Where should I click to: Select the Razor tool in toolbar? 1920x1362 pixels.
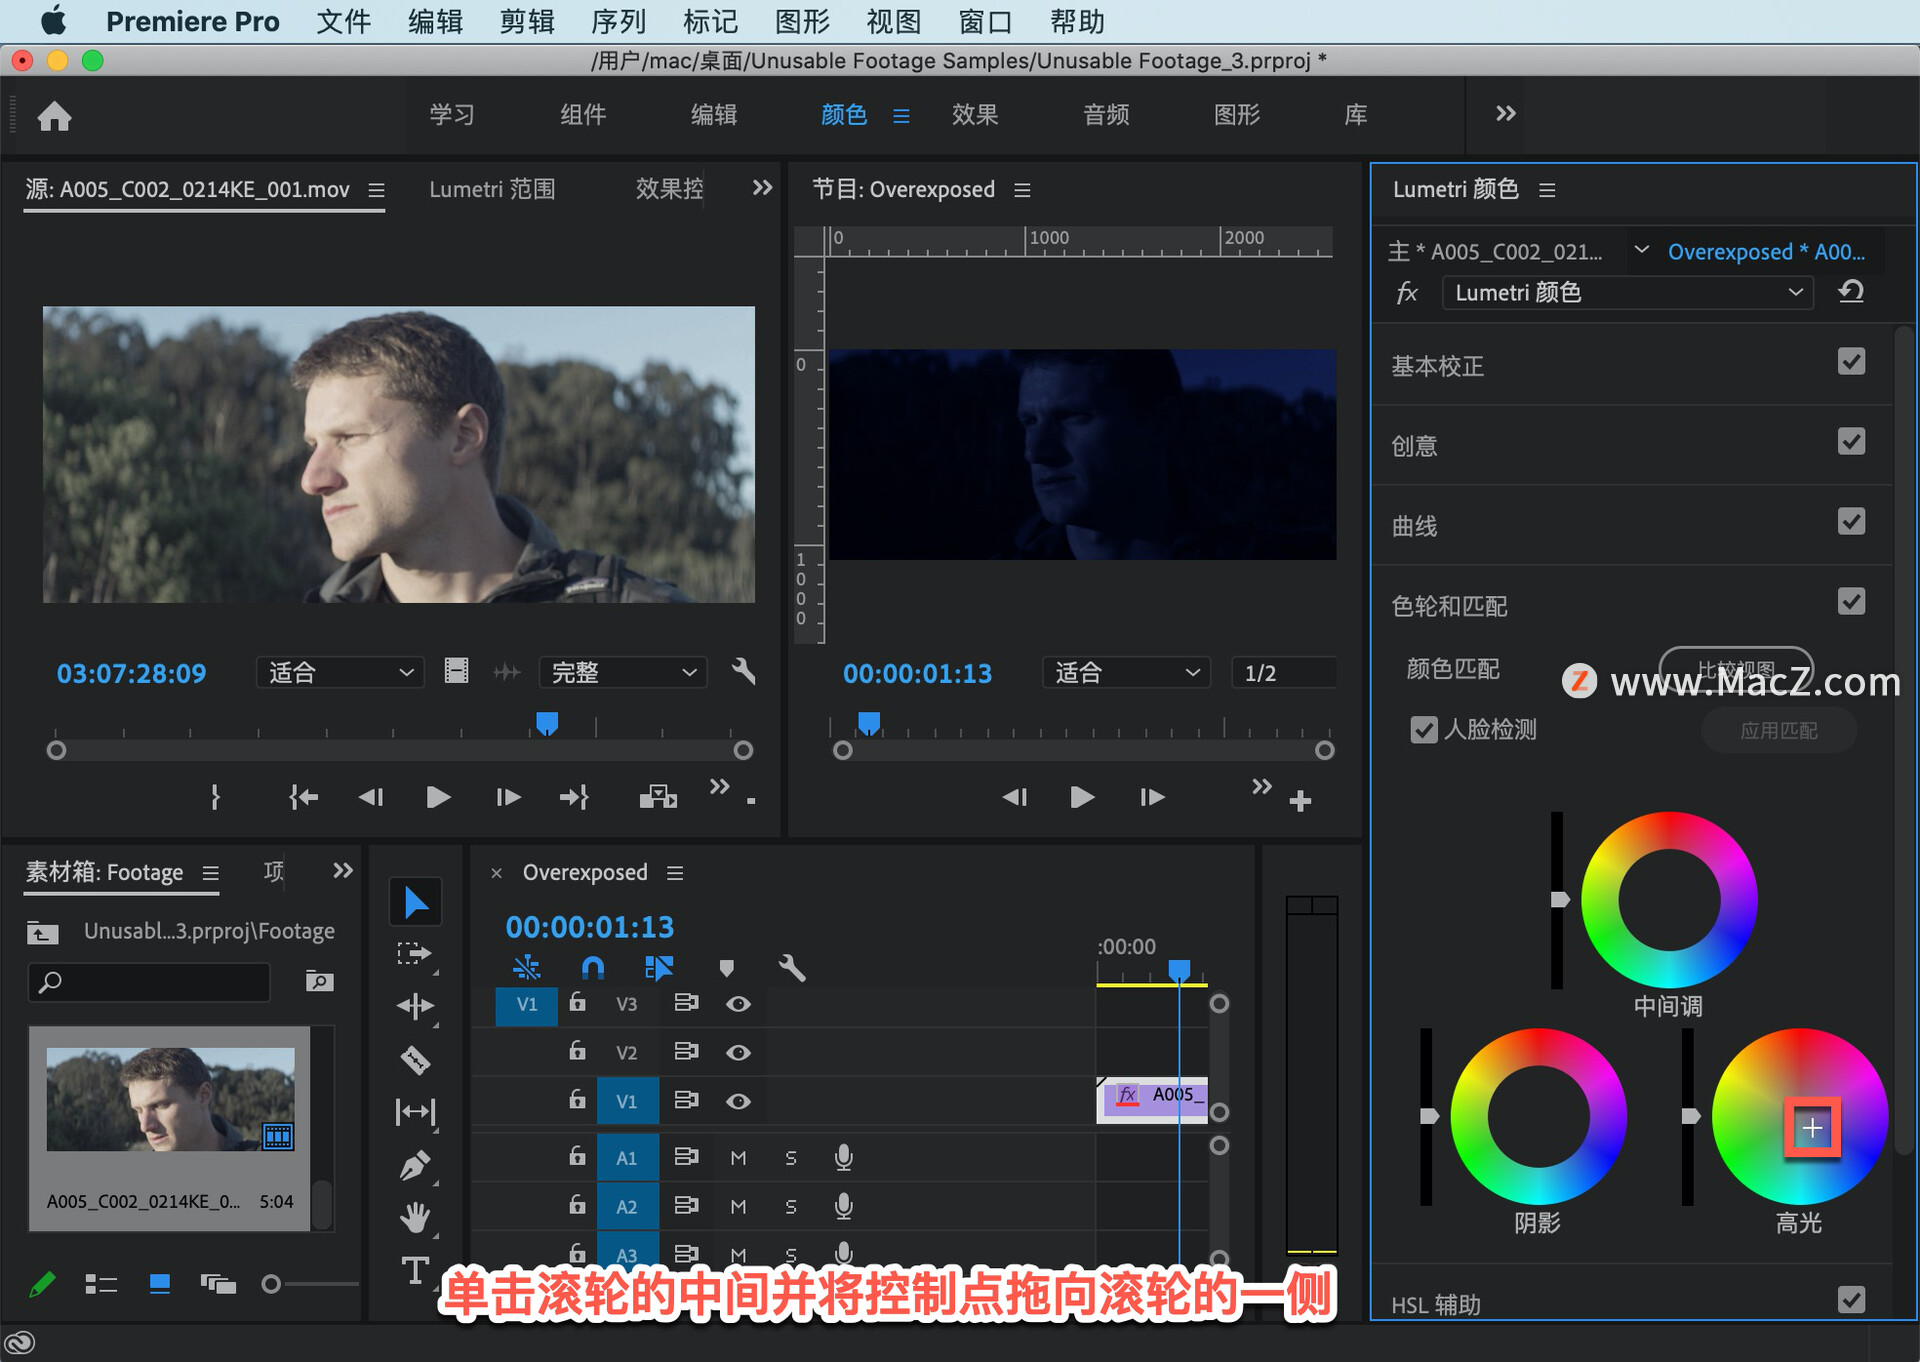(415, 1059)
